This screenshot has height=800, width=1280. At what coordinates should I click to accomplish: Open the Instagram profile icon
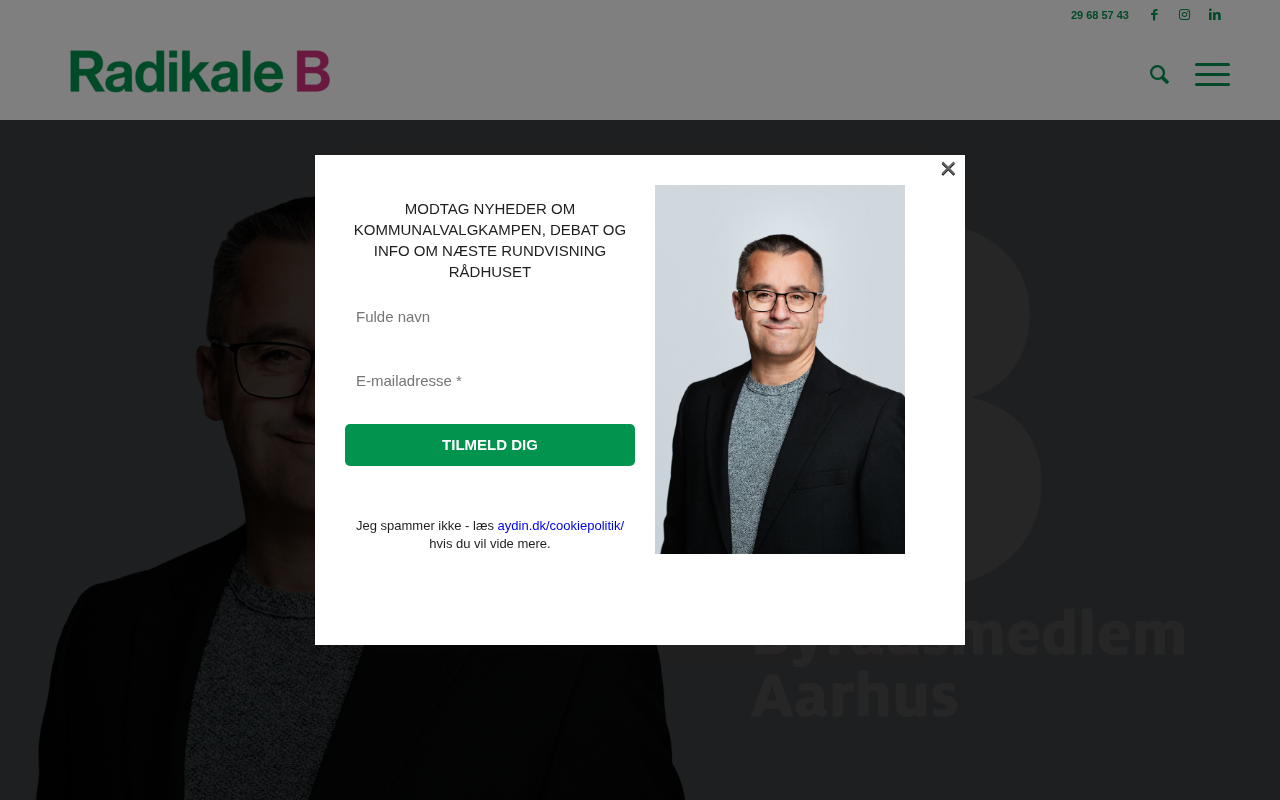1184,15
